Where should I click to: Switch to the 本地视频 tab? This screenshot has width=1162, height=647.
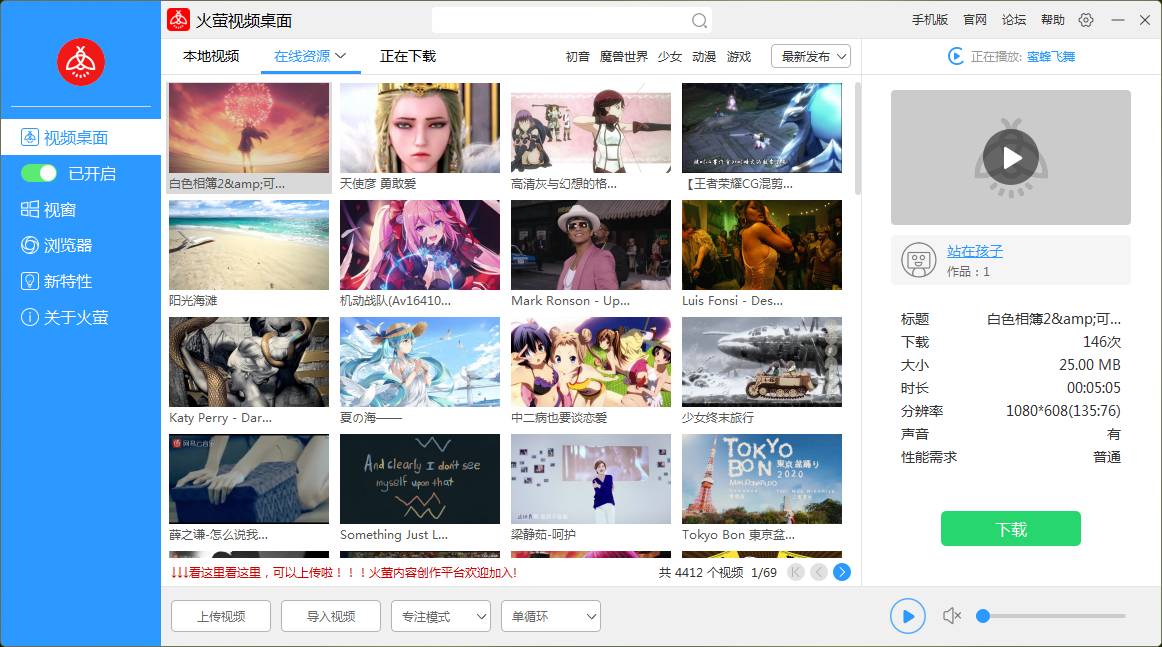tap(211, 56)
